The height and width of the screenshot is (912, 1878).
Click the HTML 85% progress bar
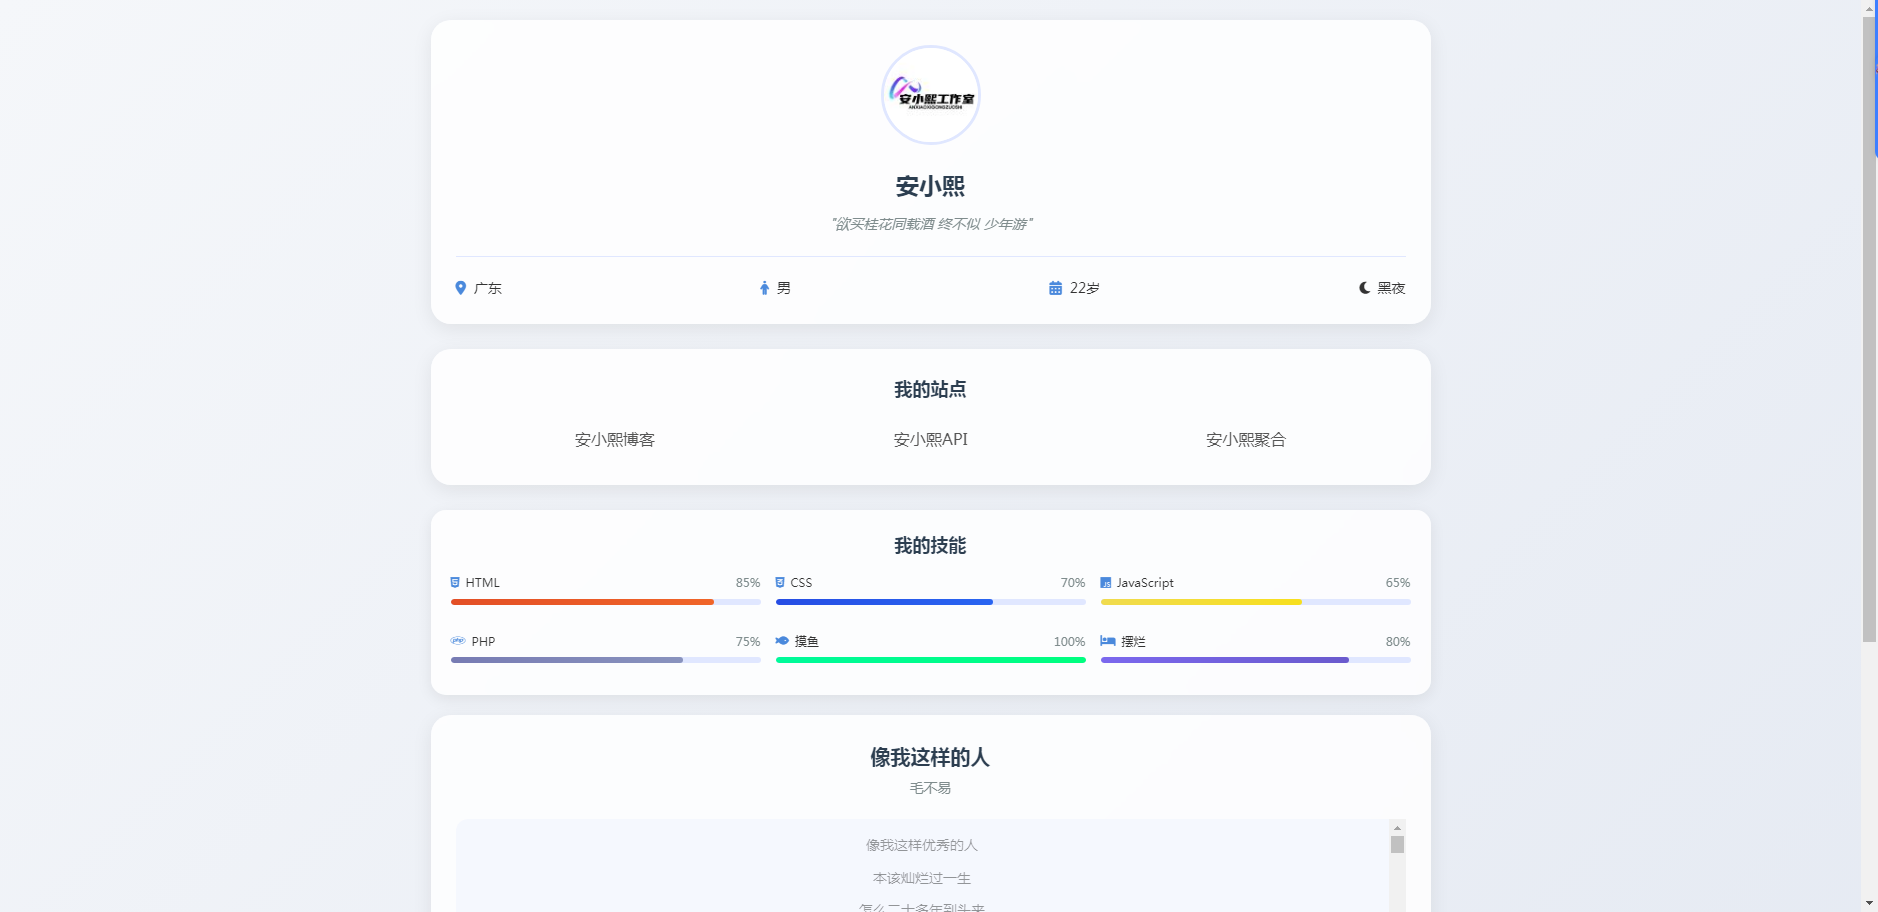coord(605,602)
